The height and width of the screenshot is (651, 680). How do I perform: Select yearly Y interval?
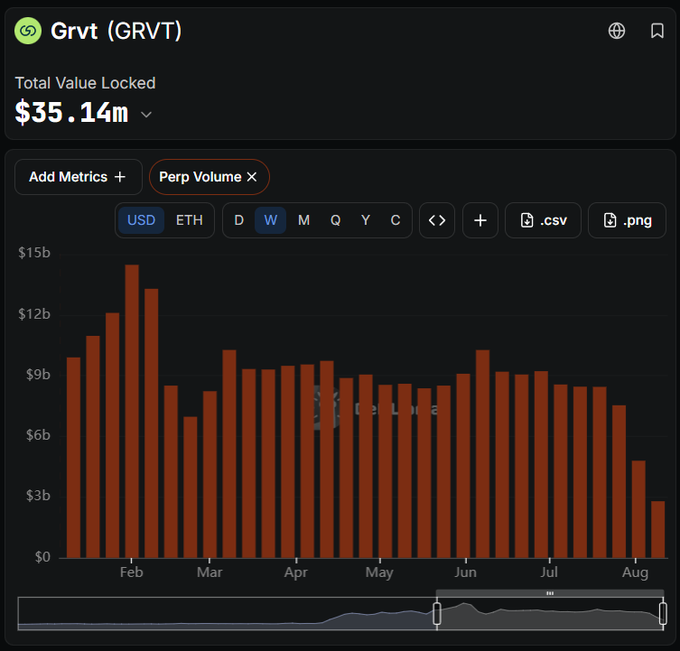(366, 220)
